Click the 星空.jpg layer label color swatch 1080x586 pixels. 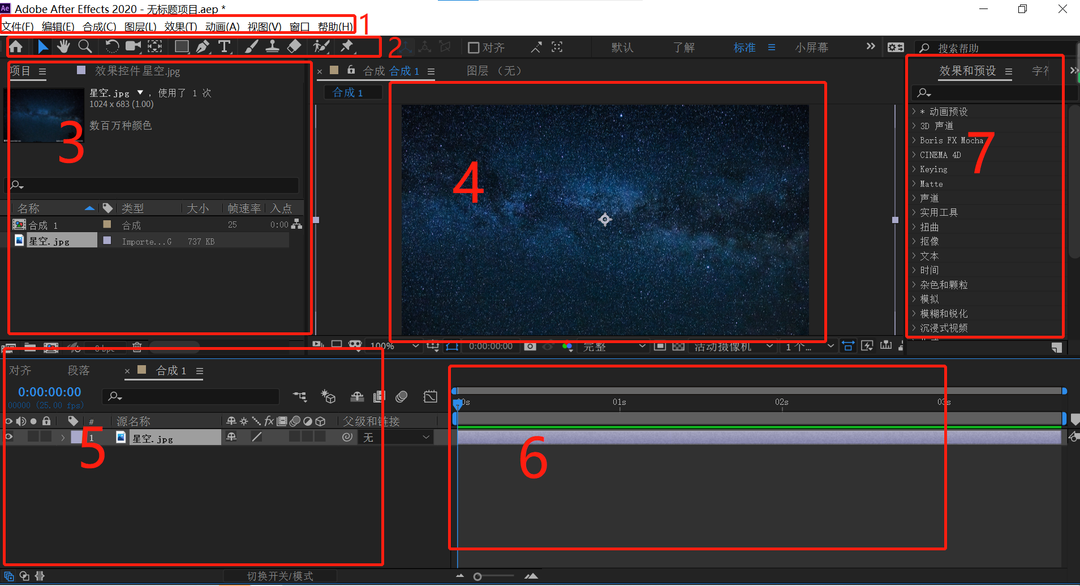click(x=77, y=438)
